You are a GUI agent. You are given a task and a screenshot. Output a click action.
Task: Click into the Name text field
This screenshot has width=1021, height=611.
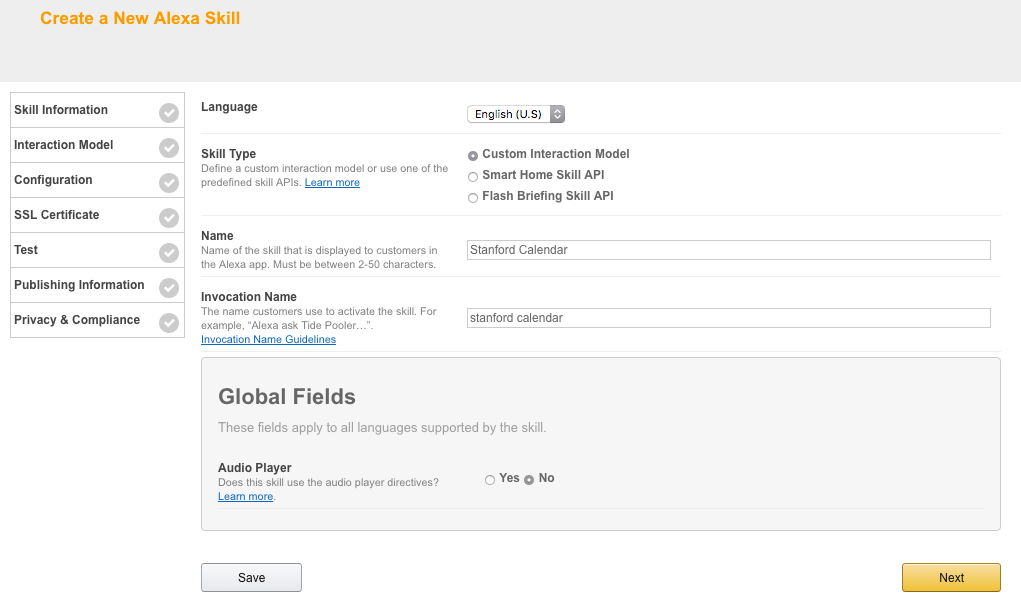(728, 250)
